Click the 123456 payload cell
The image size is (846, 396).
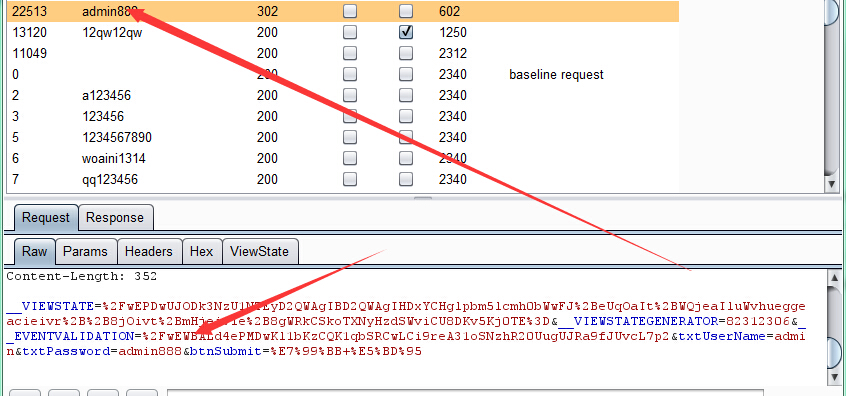tap(103, 117)
